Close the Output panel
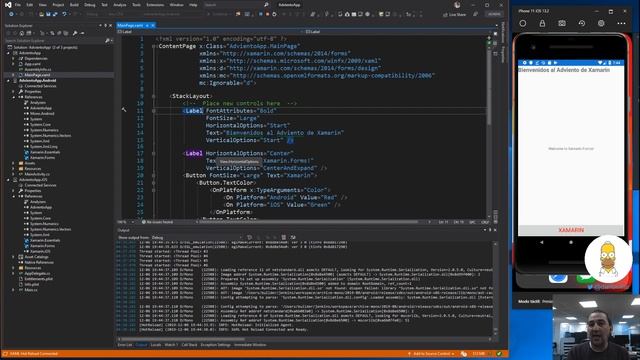 point(495,230)
